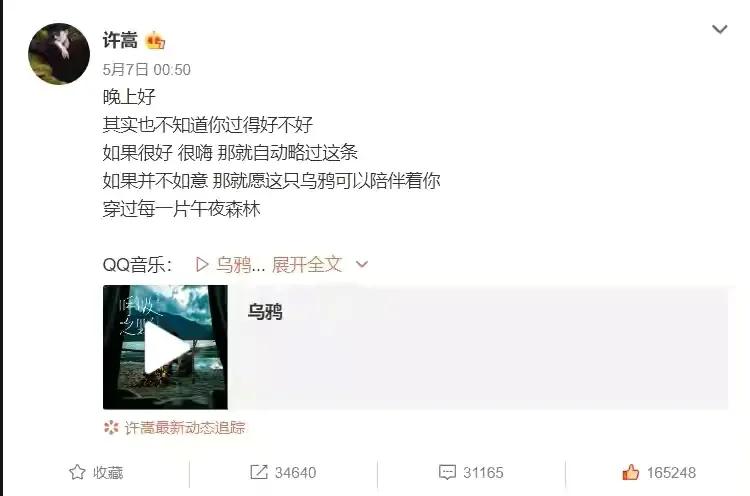Open the comments count 31165
Viewport: 750px width, 496px height.
[483, 473]
